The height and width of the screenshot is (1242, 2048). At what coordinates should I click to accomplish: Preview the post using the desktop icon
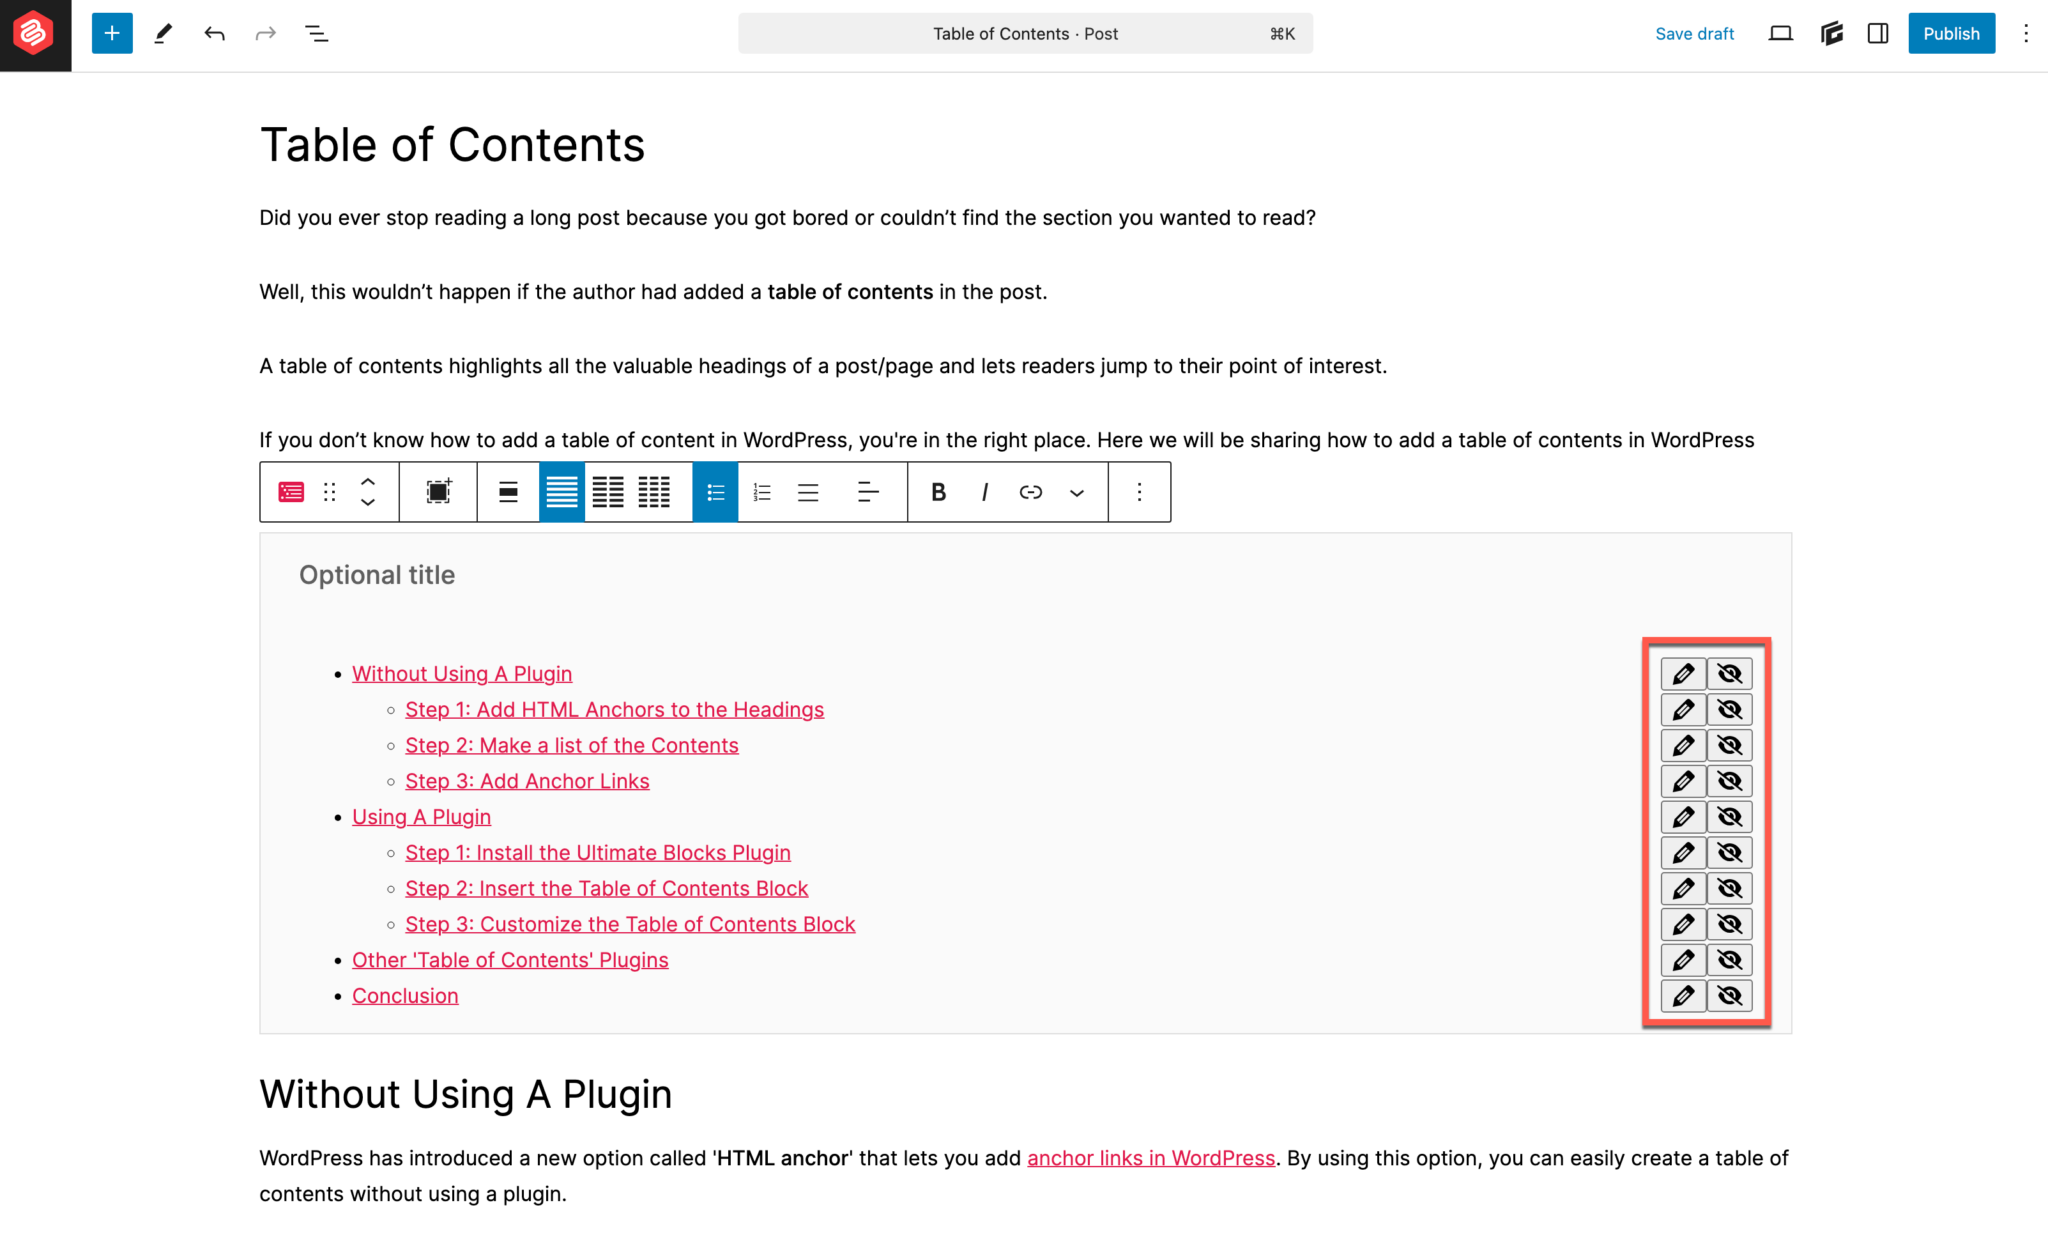coord(1780,33)
